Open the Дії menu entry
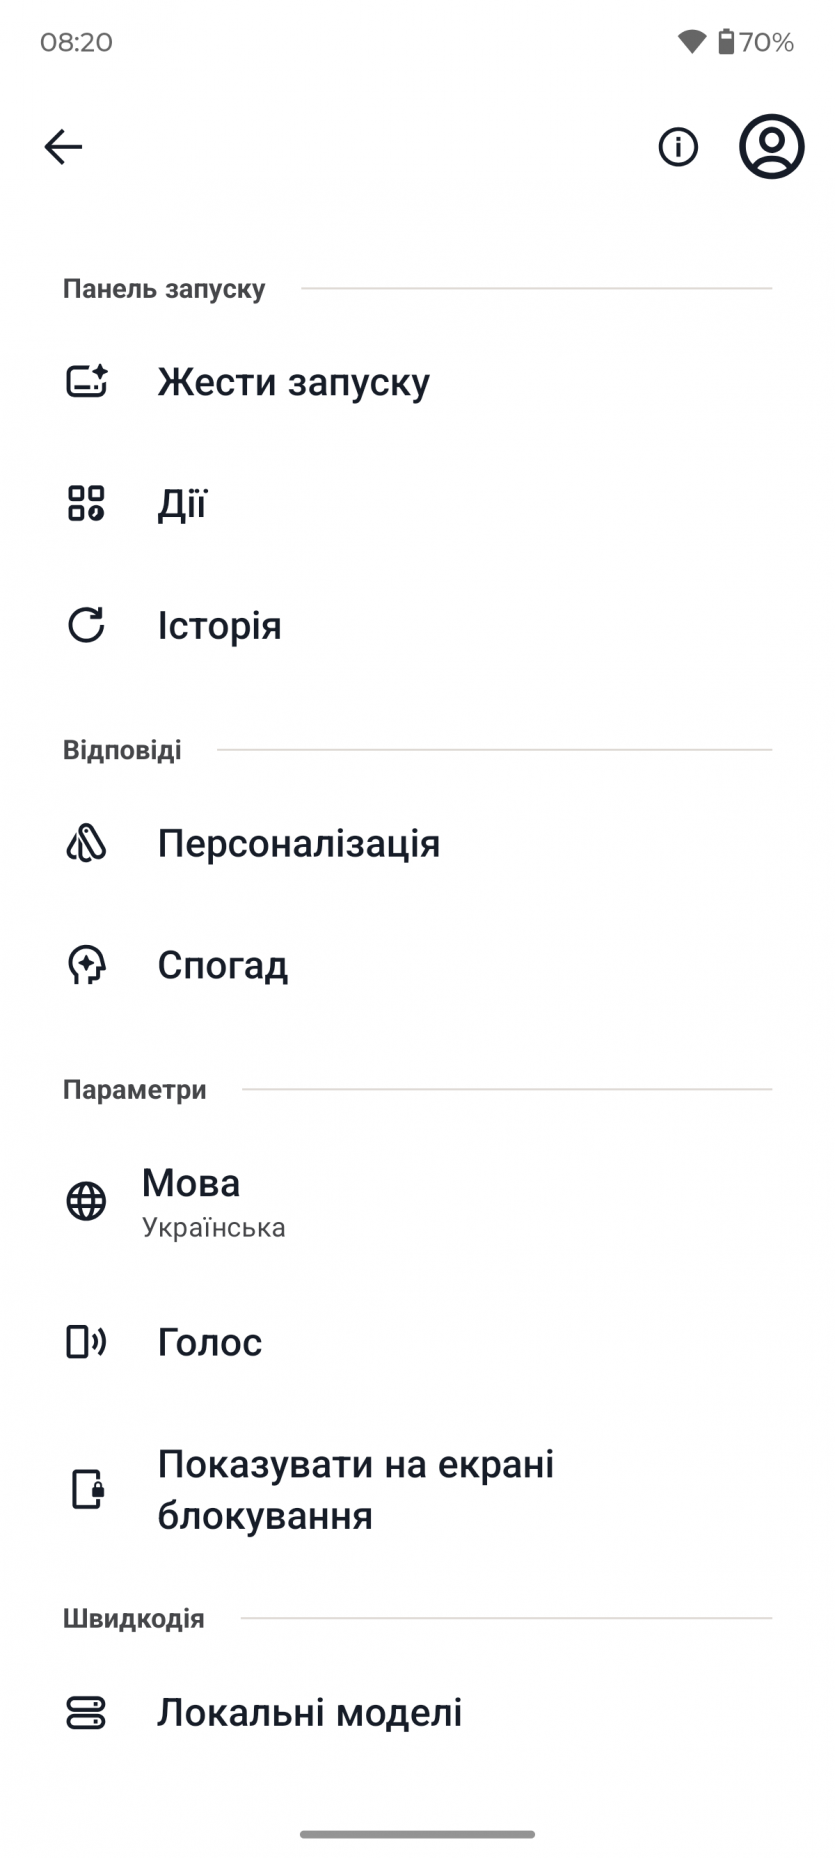This screenshot has width=835, height=1858. click(x=182, y=504)
